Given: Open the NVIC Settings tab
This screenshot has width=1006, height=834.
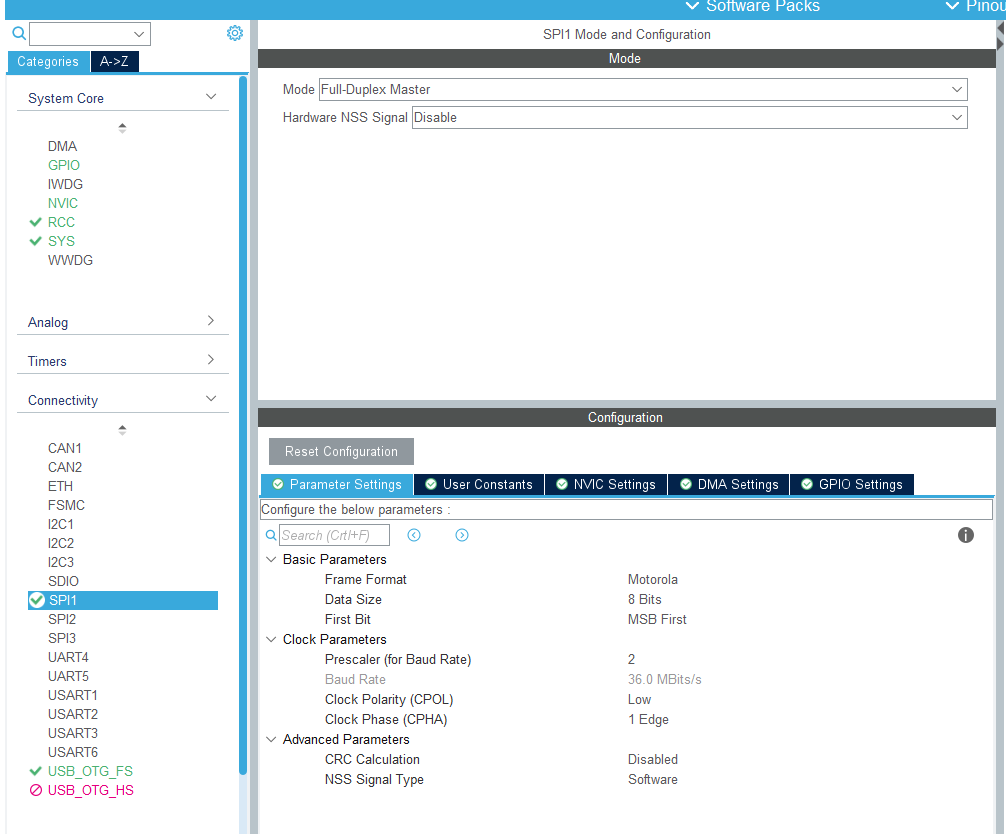Looking at the screenshot, I should [x=606, y=484].
